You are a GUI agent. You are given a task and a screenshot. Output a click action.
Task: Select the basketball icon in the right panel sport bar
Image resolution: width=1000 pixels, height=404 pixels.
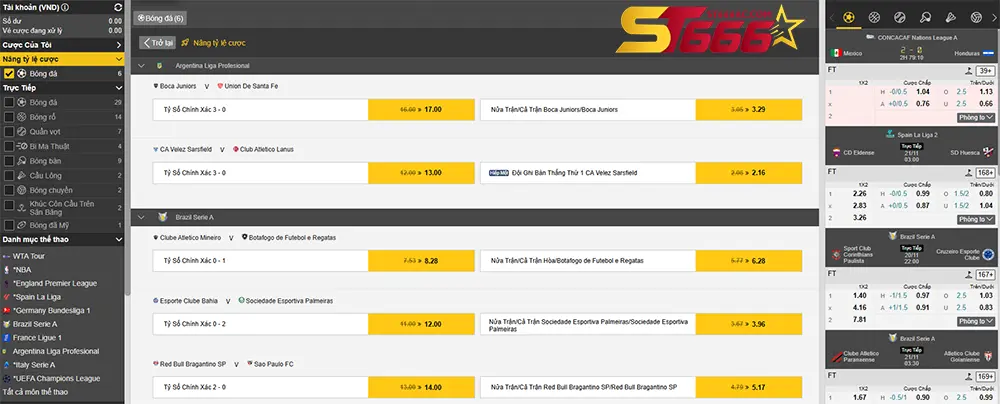click(x=874, y=17)
